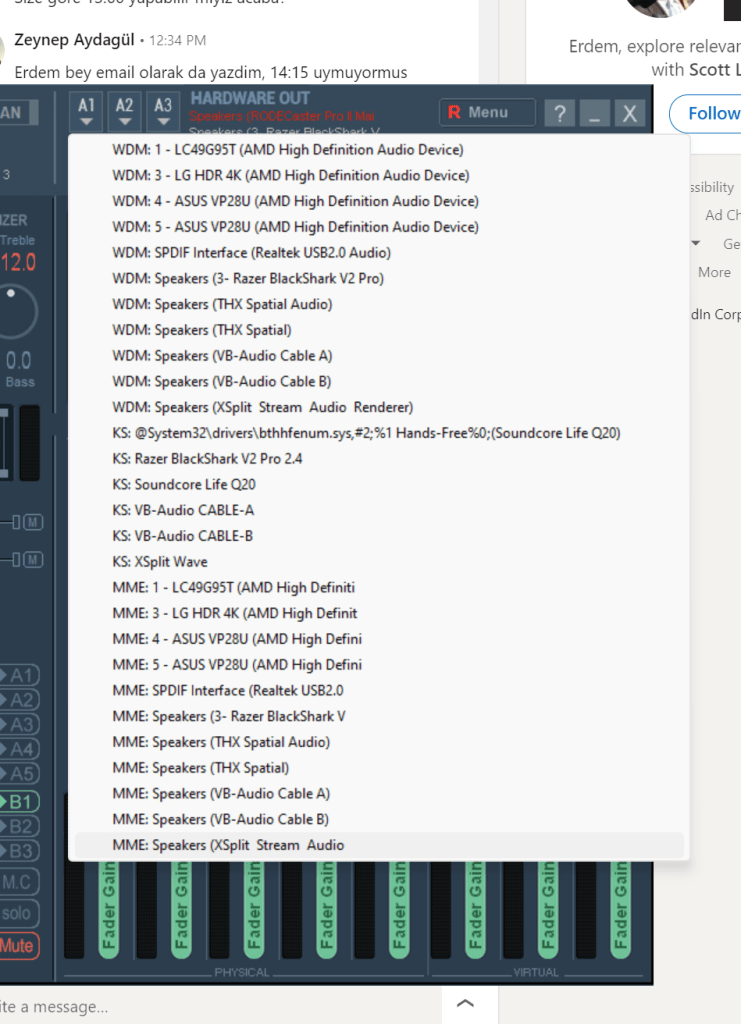Viewport: 741px width, 1024px height.
Task: Open the Voicemeeter Menu button
Action: coord(487,112)
